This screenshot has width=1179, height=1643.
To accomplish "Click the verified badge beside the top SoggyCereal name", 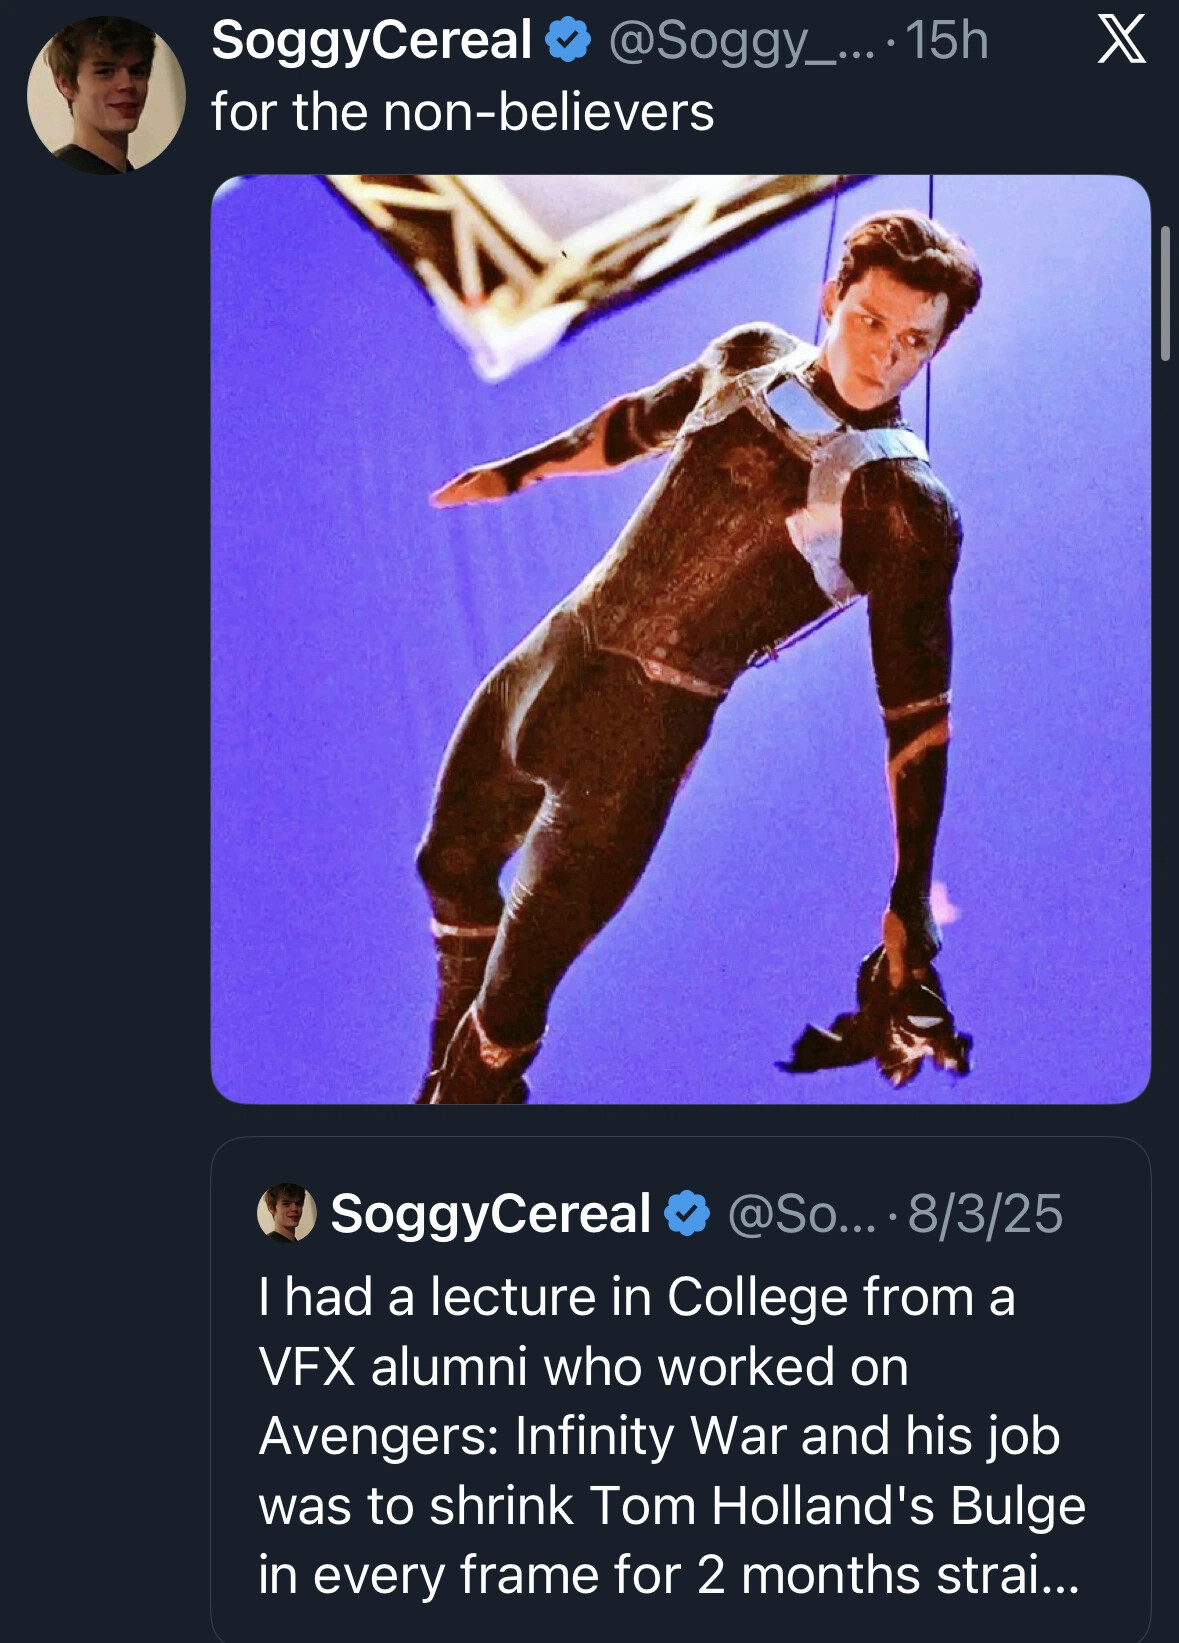I will coord(568,42).
